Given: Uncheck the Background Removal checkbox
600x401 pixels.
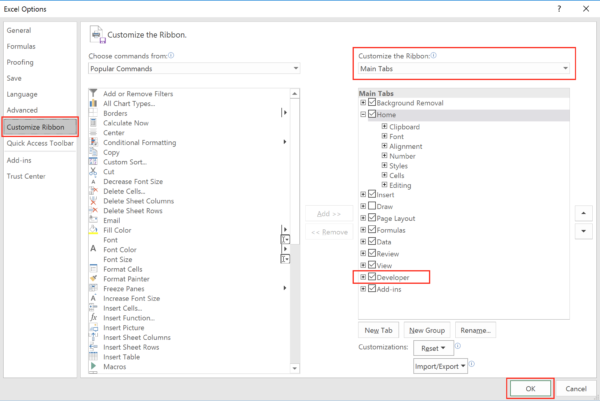Looking at the screenshot, I should pyautogui.click(x=372, y=102).
